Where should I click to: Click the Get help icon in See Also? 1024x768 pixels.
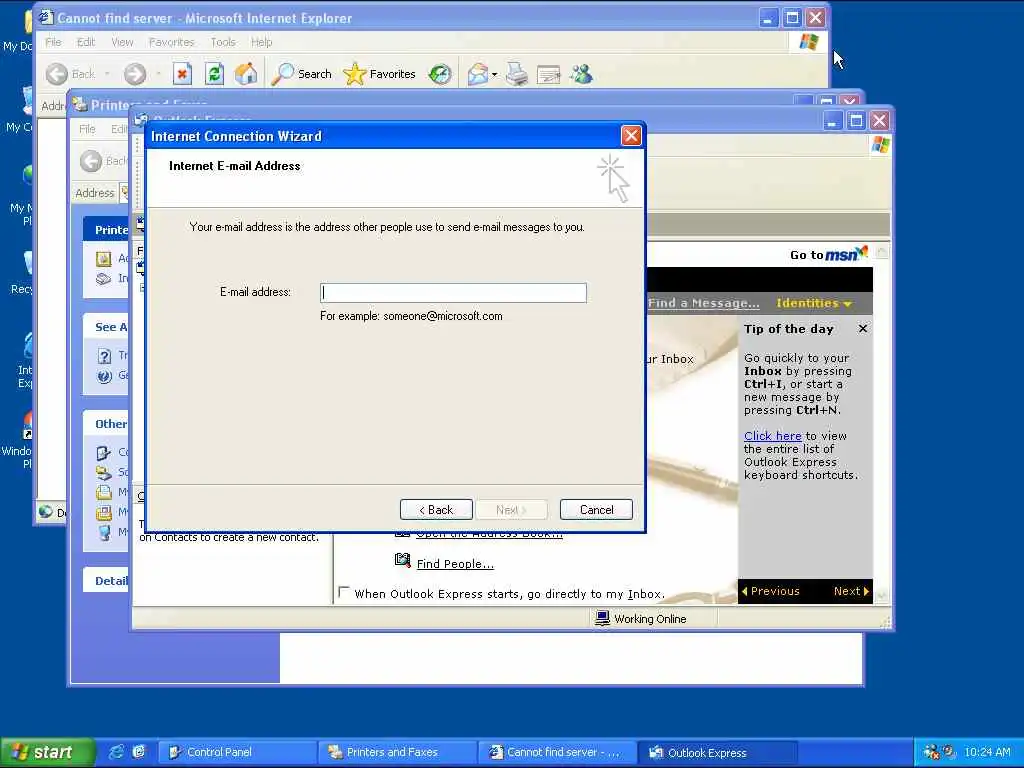point(104,376)
